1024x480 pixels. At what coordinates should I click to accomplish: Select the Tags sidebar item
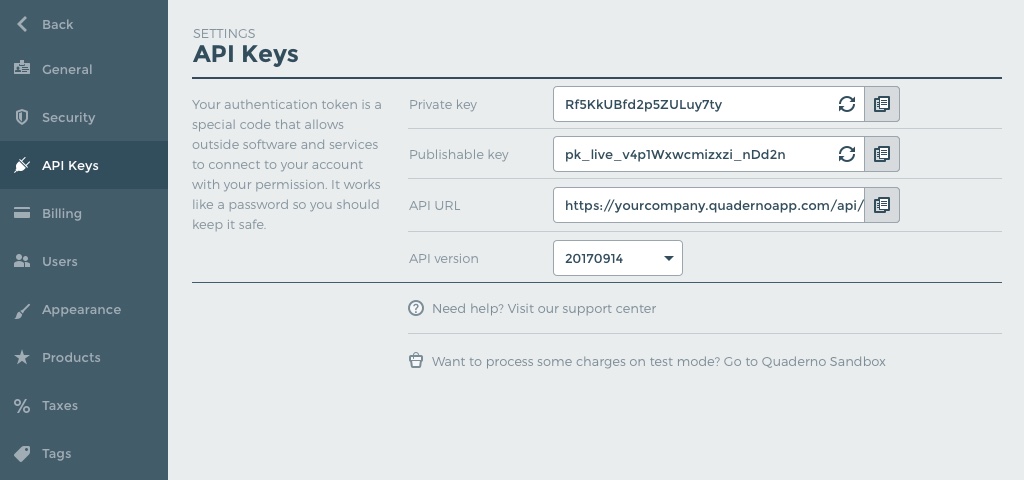84,454
